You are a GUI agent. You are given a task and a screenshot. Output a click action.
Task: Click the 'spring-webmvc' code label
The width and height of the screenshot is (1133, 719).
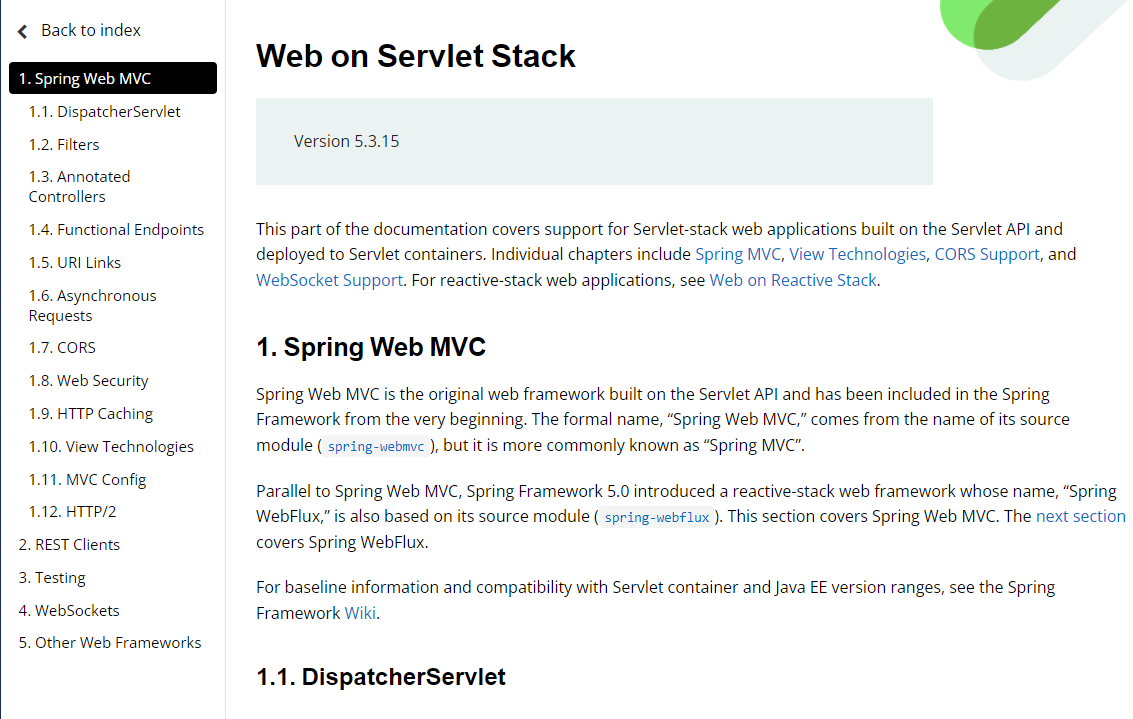(x=376, y=447)
